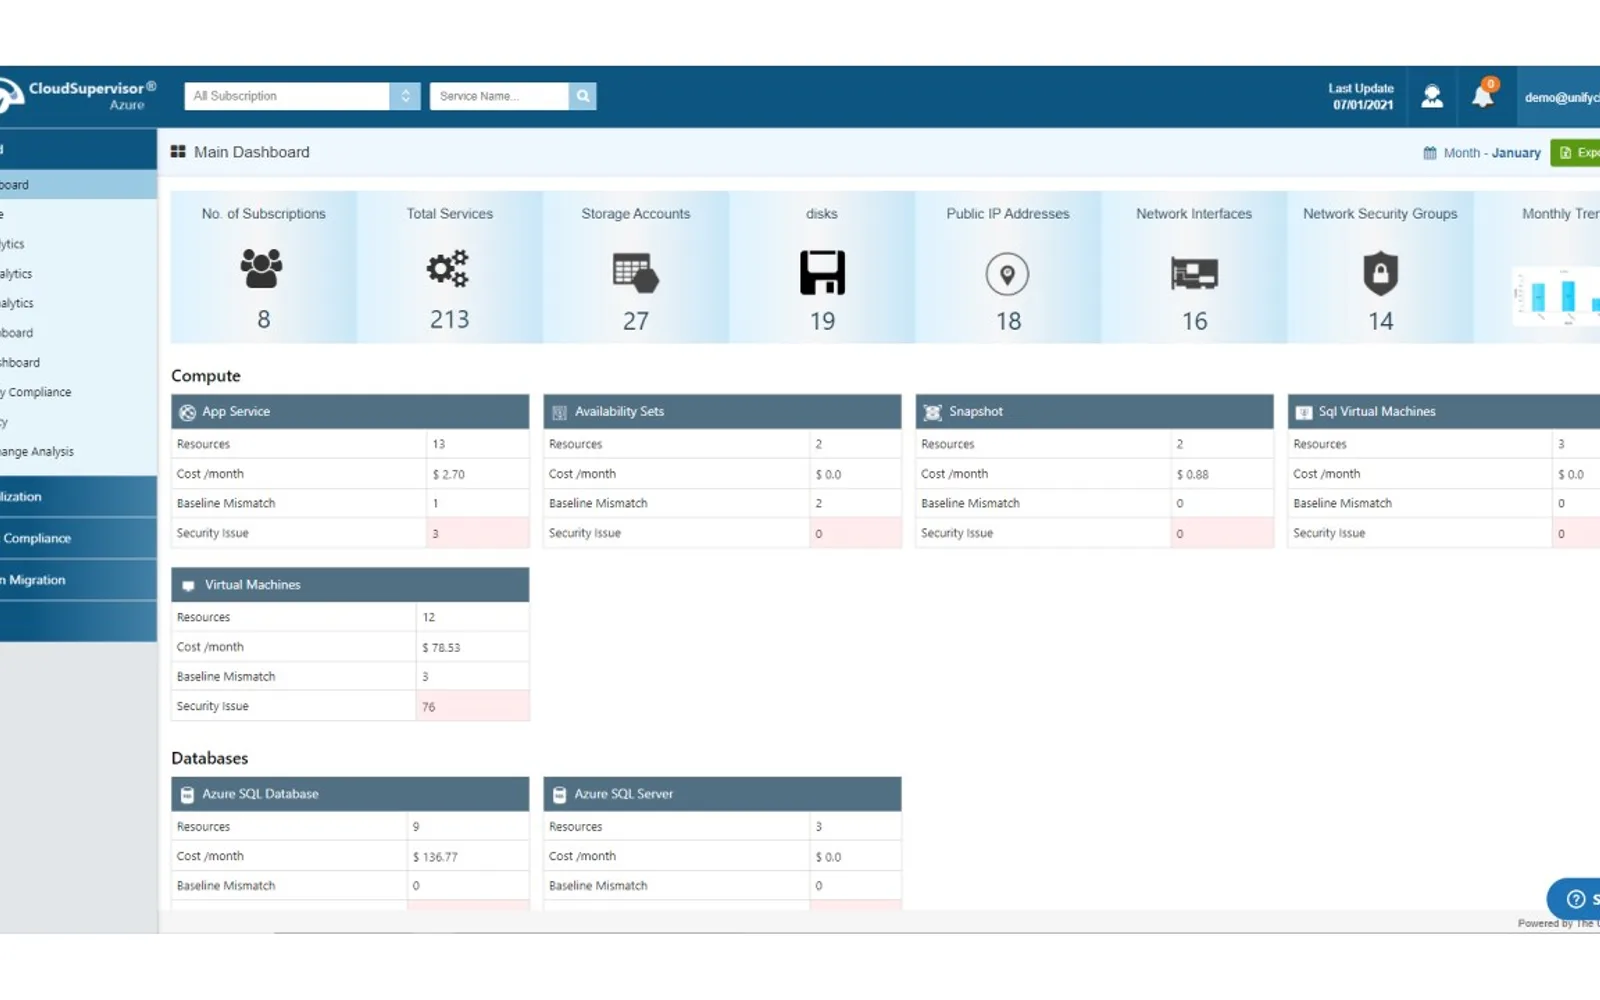Click the Total Services count 213
The width and height of the screenshot is (1600, 1000).
(x=449, y=320)
